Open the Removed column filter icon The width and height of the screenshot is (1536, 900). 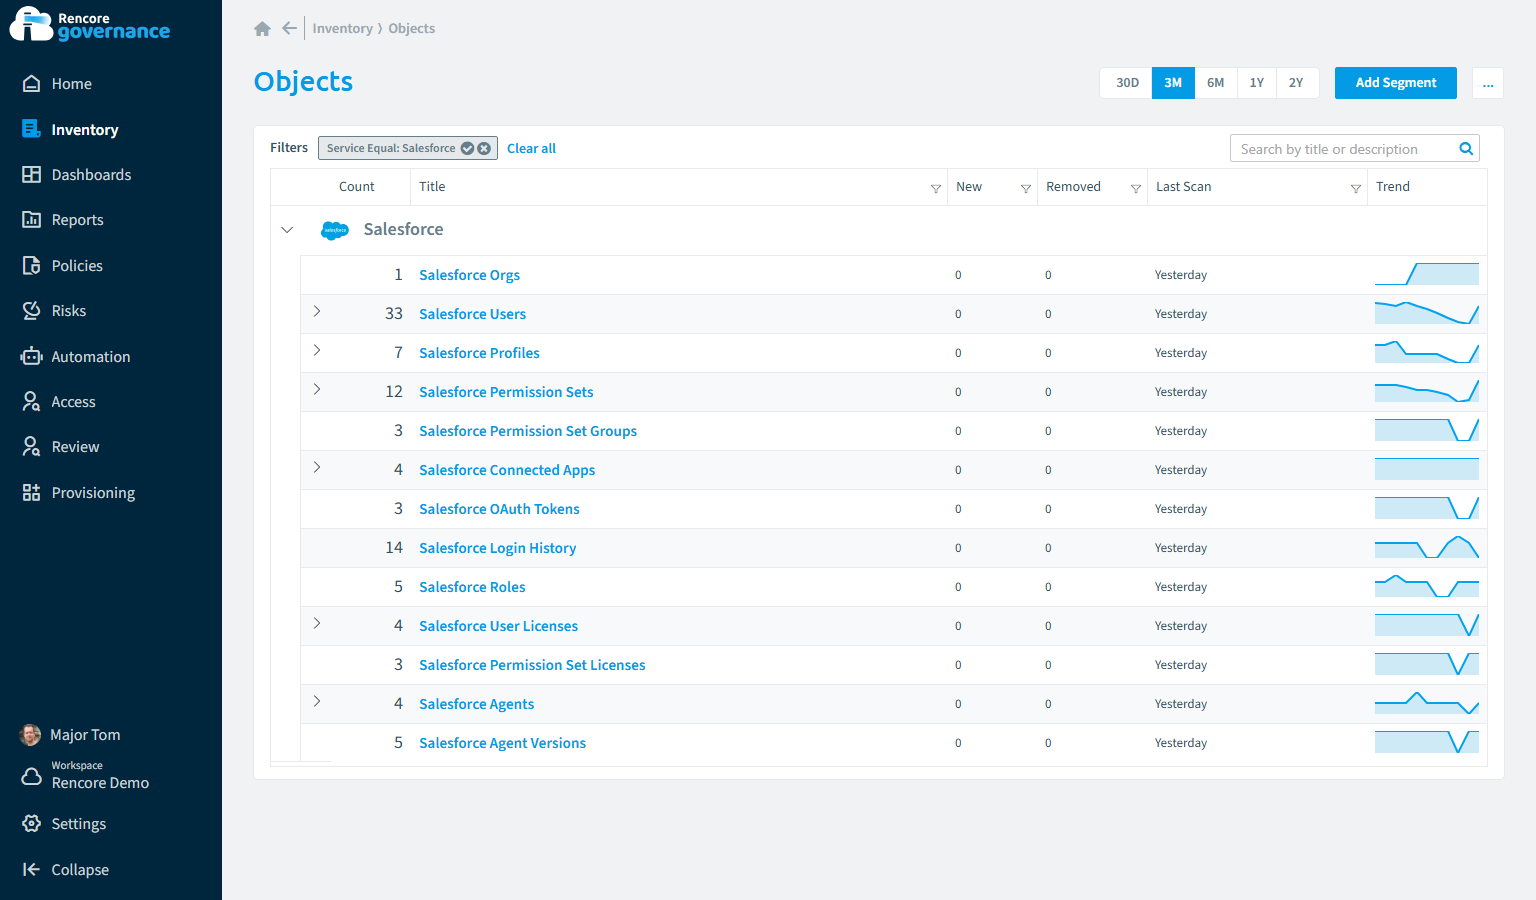[x=1136, y=188]
